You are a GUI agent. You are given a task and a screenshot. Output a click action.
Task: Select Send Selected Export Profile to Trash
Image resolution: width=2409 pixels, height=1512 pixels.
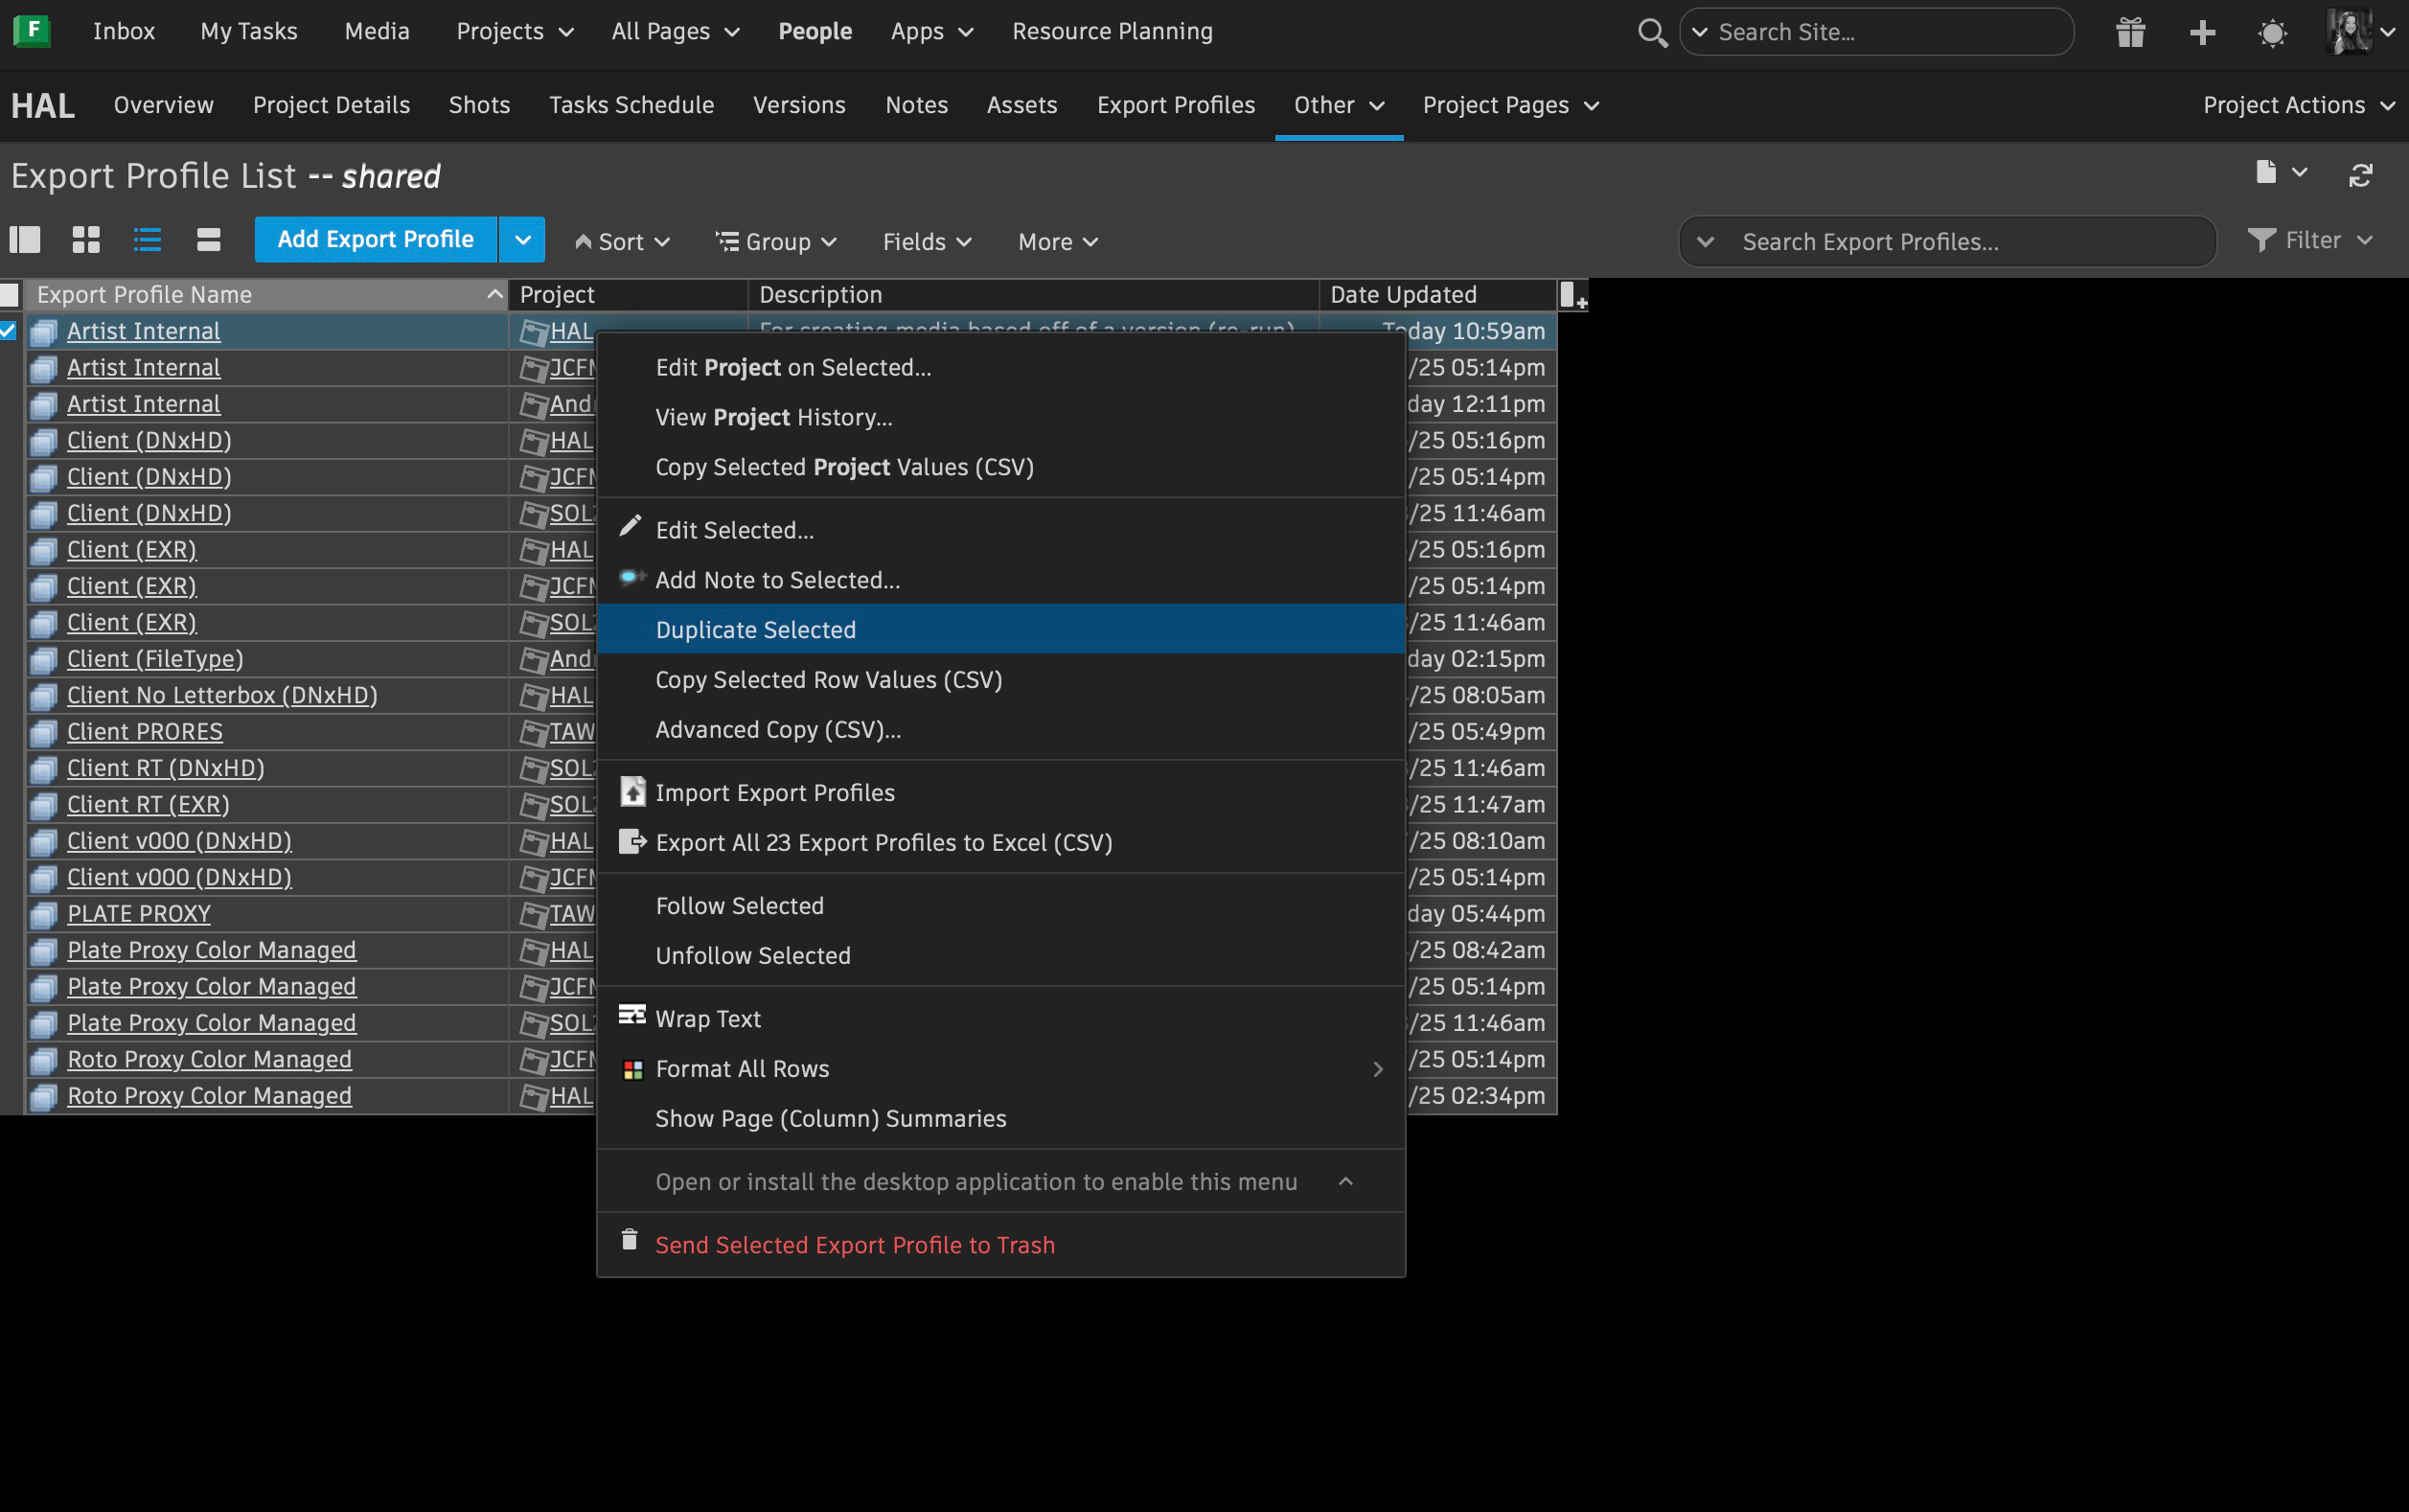tap(854, 1245)
